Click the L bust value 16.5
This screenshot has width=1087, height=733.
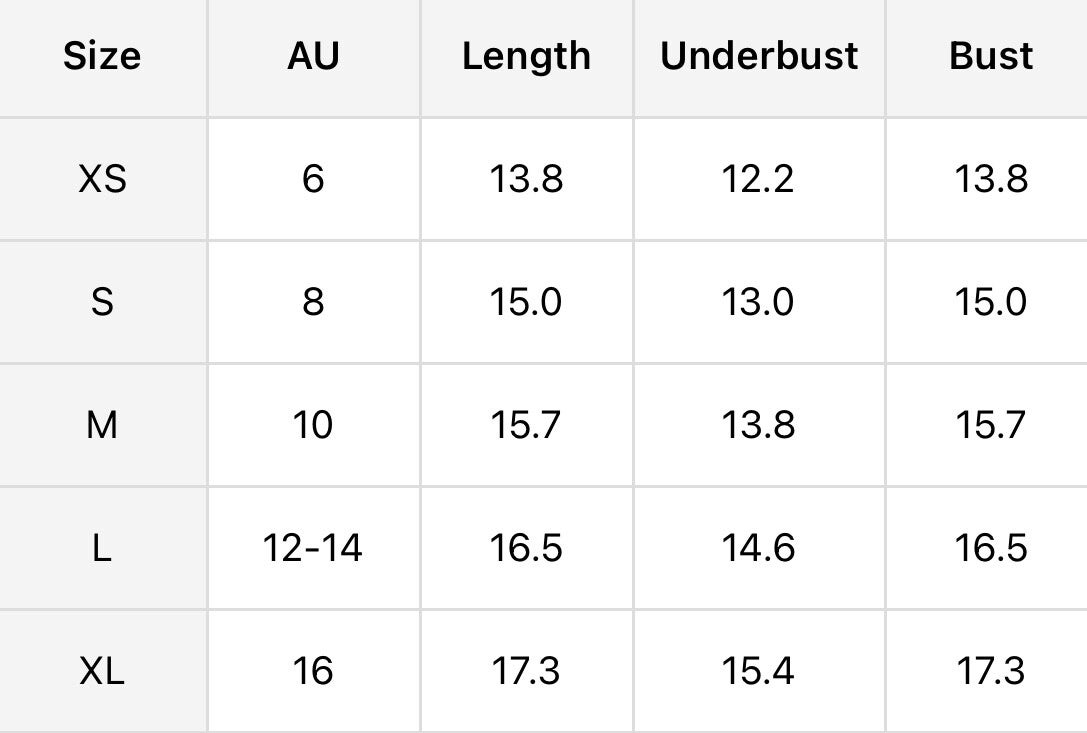(x=991, y=548)
